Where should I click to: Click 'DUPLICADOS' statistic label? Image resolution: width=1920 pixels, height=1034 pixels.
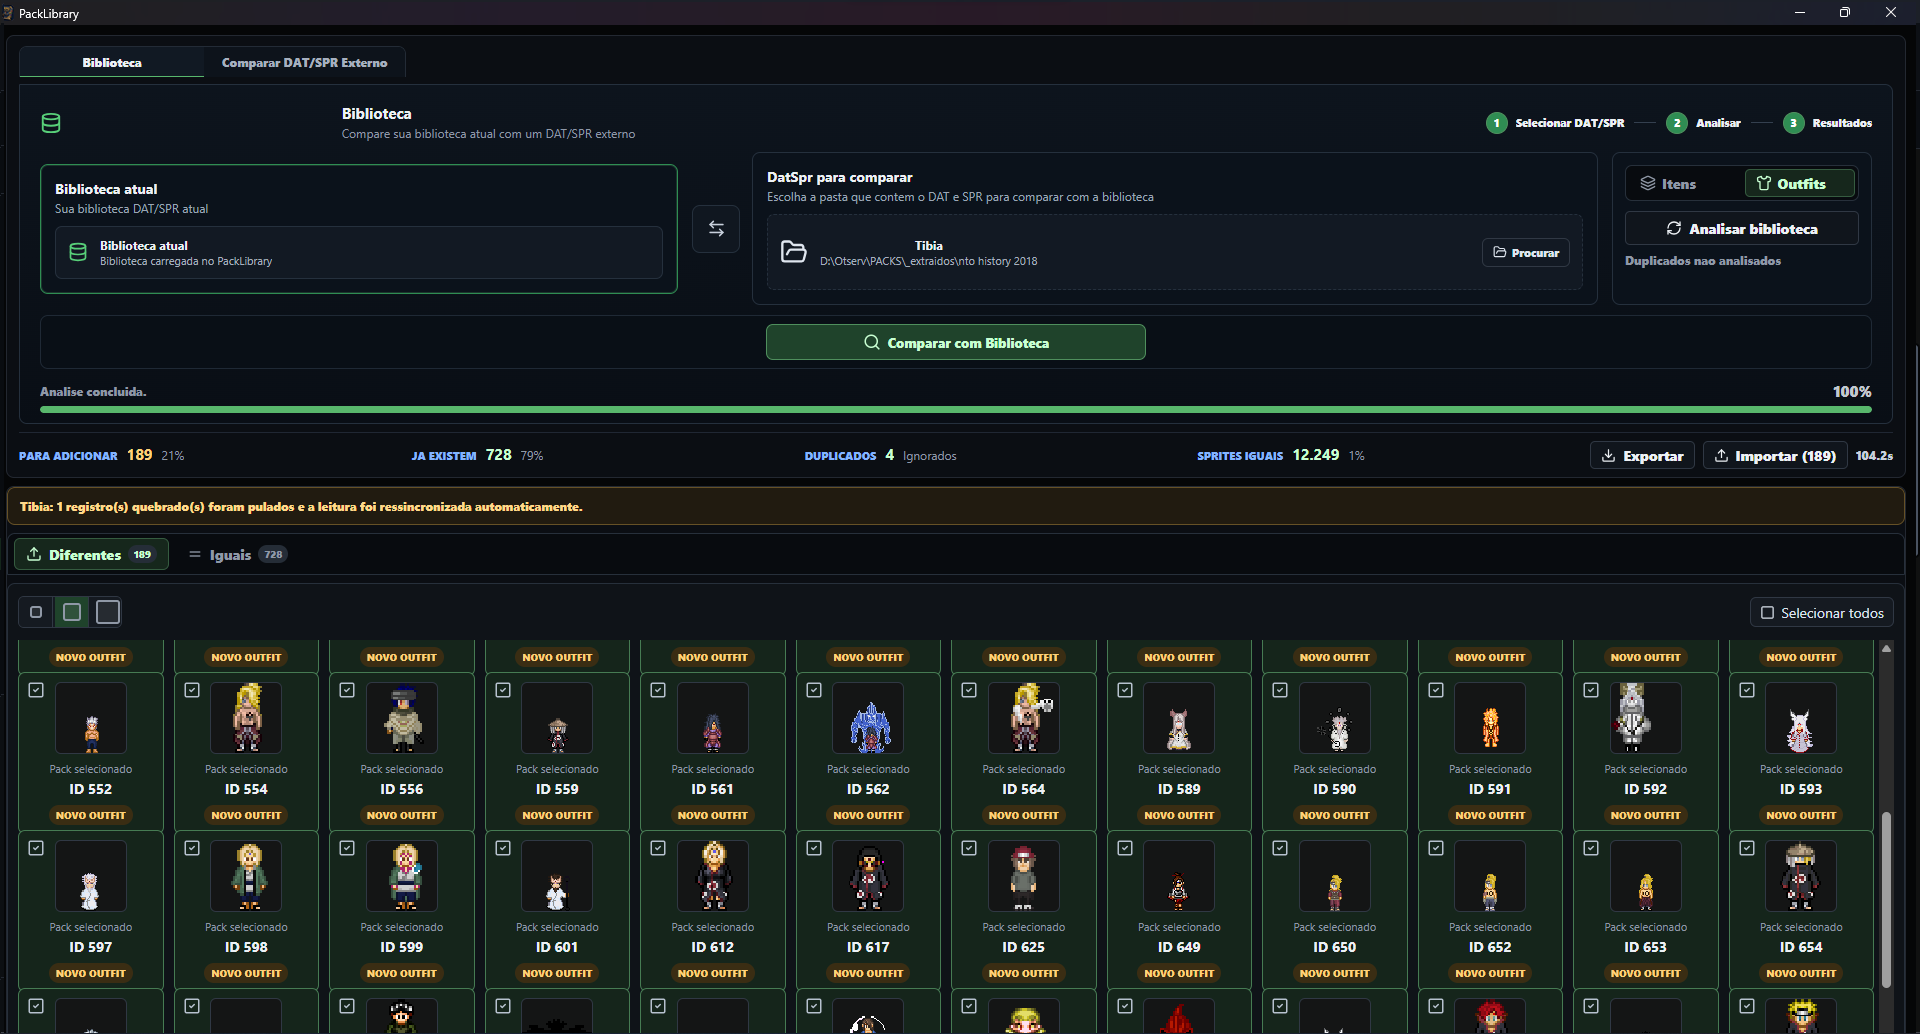pos(841,456)
